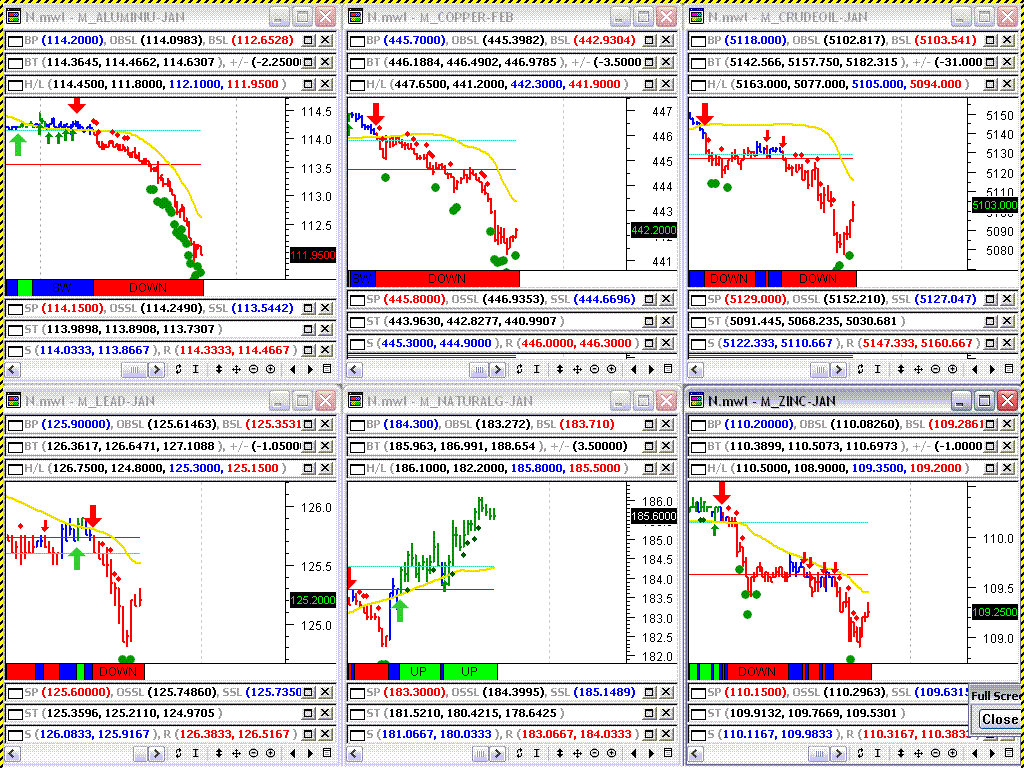Image resolution: width=1024 pixels, height=768 pixels.
Task: Click previous left-arrow icon in Aluminium chart toolbar
Action: tap(292, 369)
